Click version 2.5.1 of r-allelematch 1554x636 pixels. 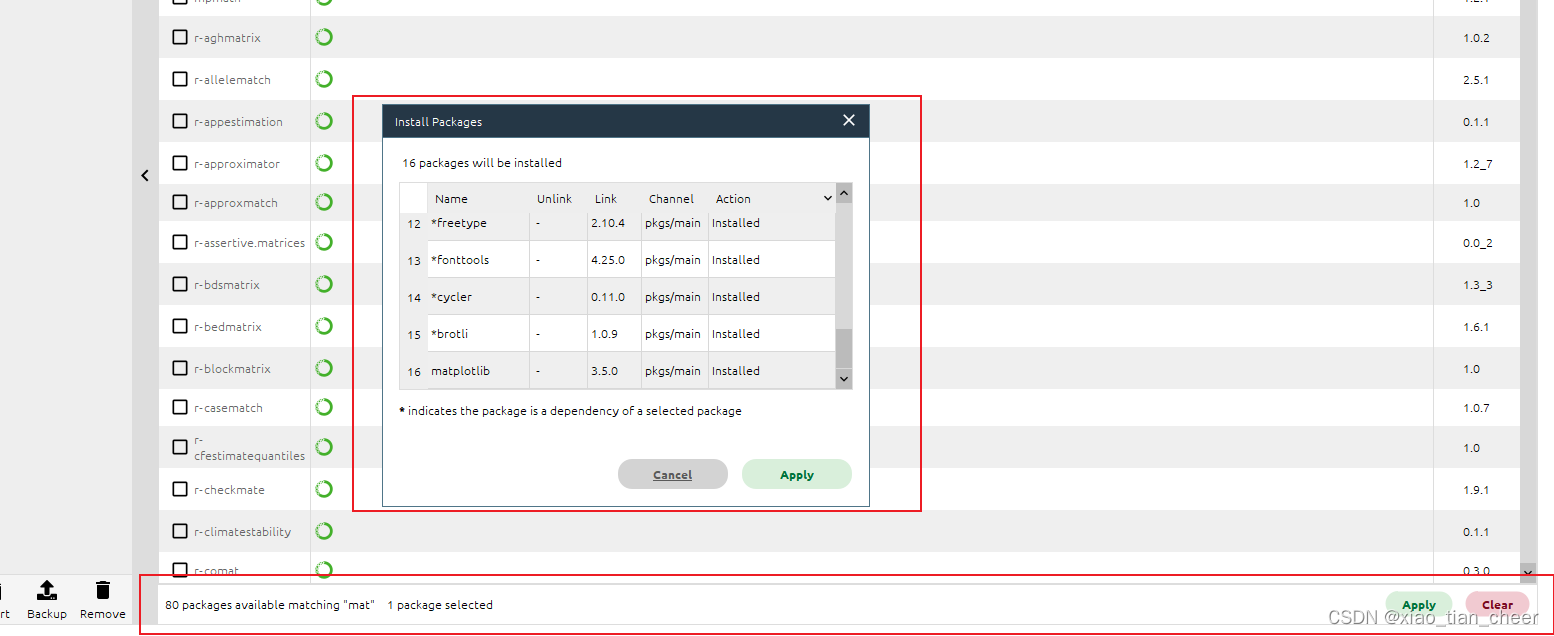click(1476, 79)
